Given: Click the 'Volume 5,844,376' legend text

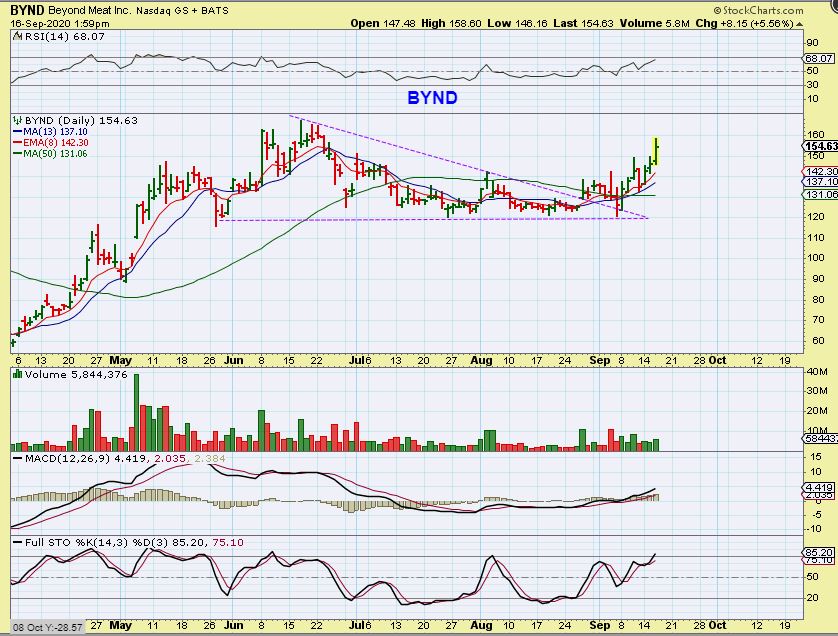Looking at the screenshot, I should (x=76, y=374).
